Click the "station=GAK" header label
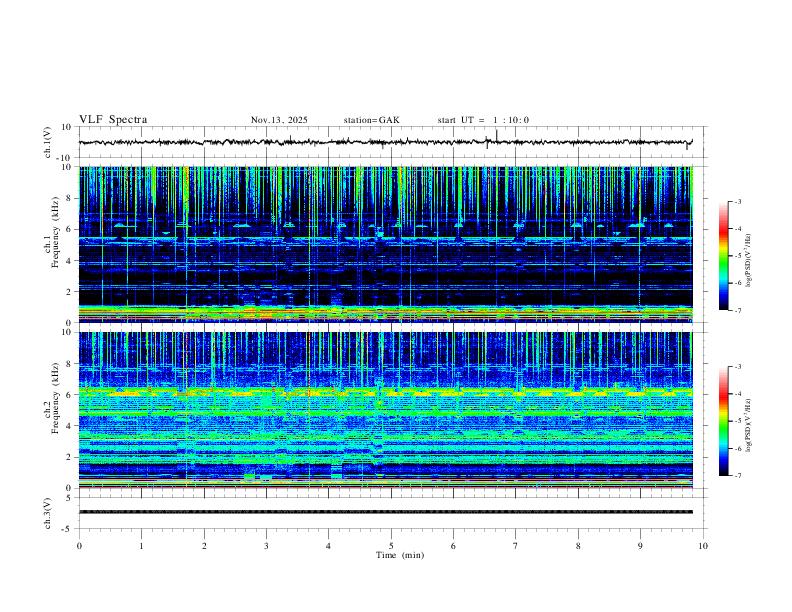792x612 pixels. (372, 120)
